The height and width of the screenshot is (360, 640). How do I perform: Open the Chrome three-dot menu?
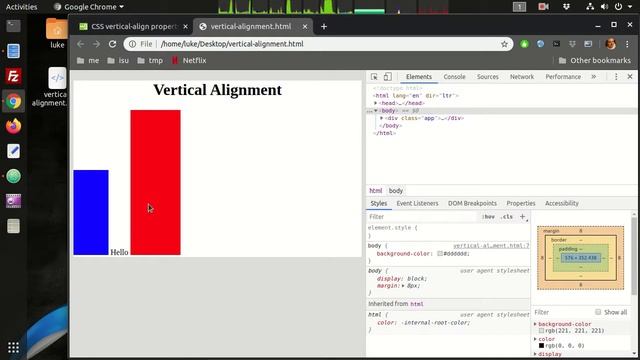pyautogui.click(x=627, y=44)
